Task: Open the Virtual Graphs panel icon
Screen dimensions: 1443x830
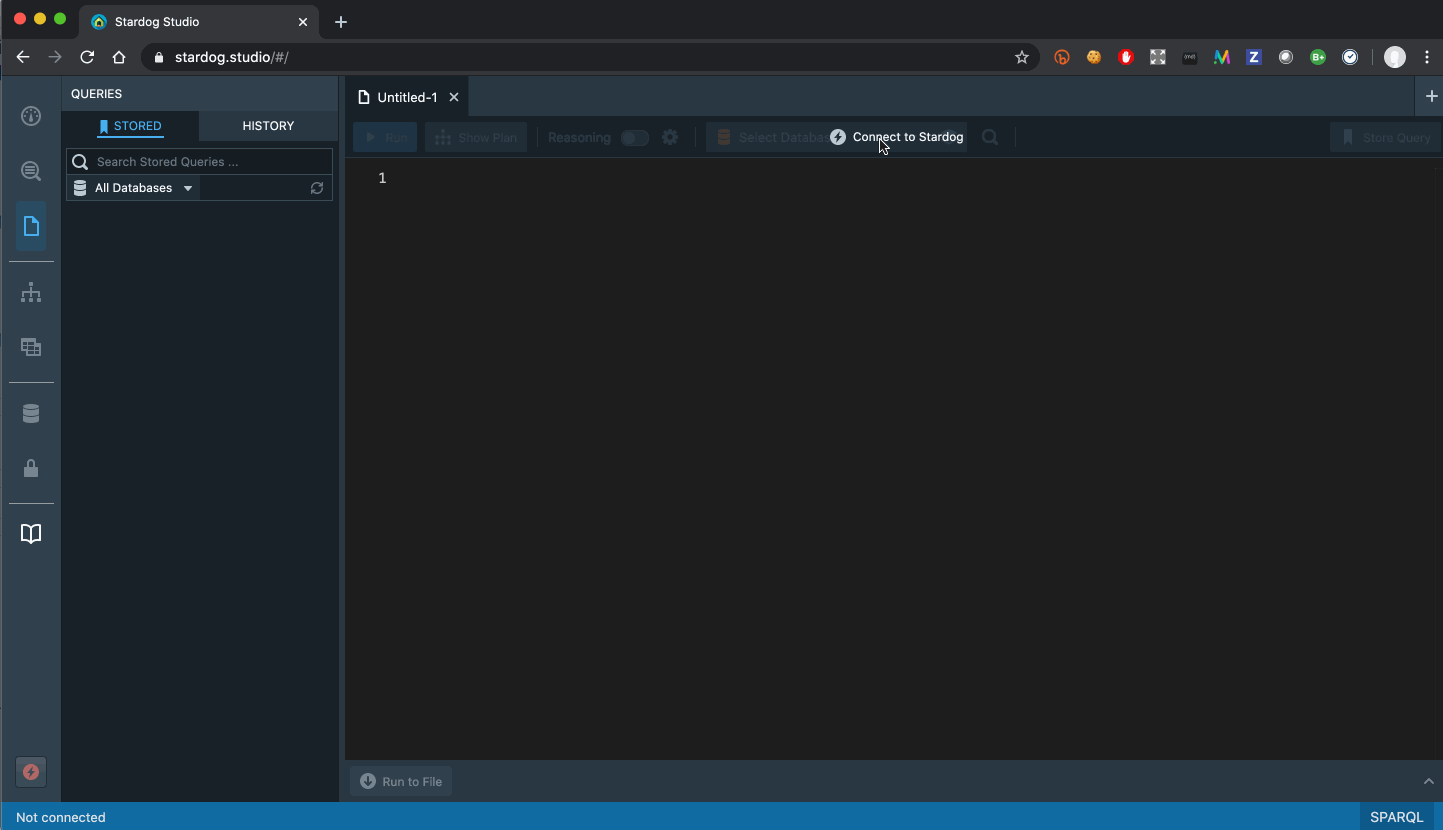Action: [30, 347]
